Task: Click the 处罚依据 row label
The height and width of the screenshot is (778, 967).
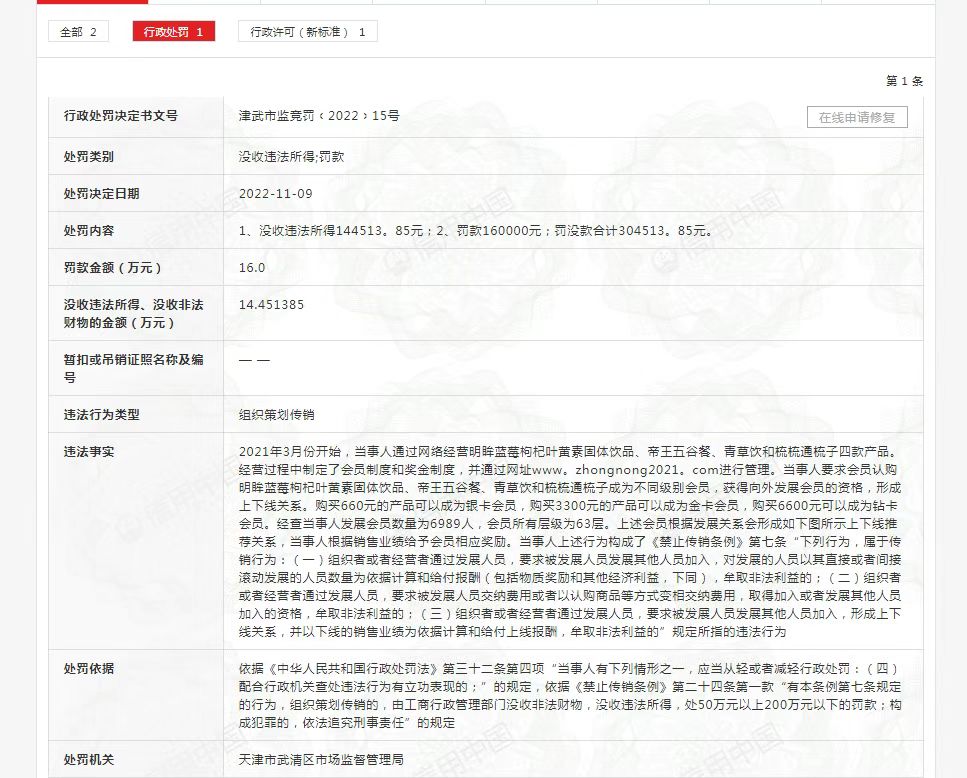Action: (x=89, y=668)
